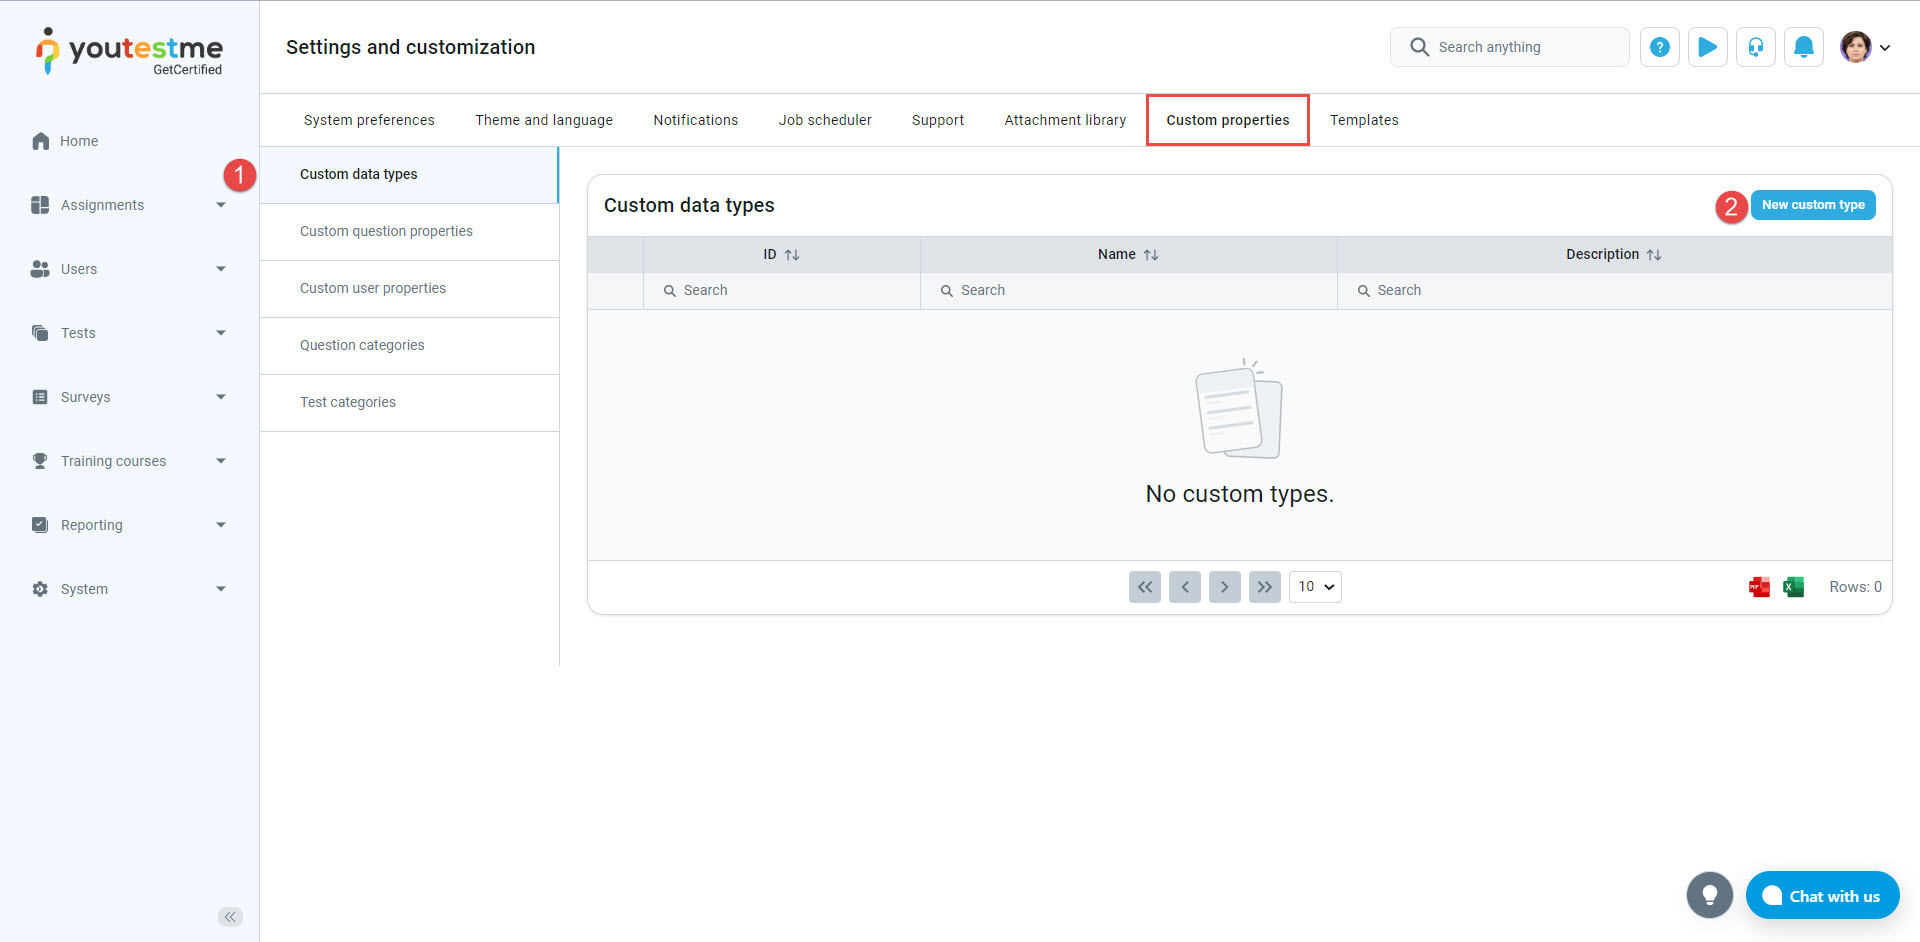Open the notifications bell icon
The image size is (1920, 942).
pyautogui.click(x=1803, y=47)
